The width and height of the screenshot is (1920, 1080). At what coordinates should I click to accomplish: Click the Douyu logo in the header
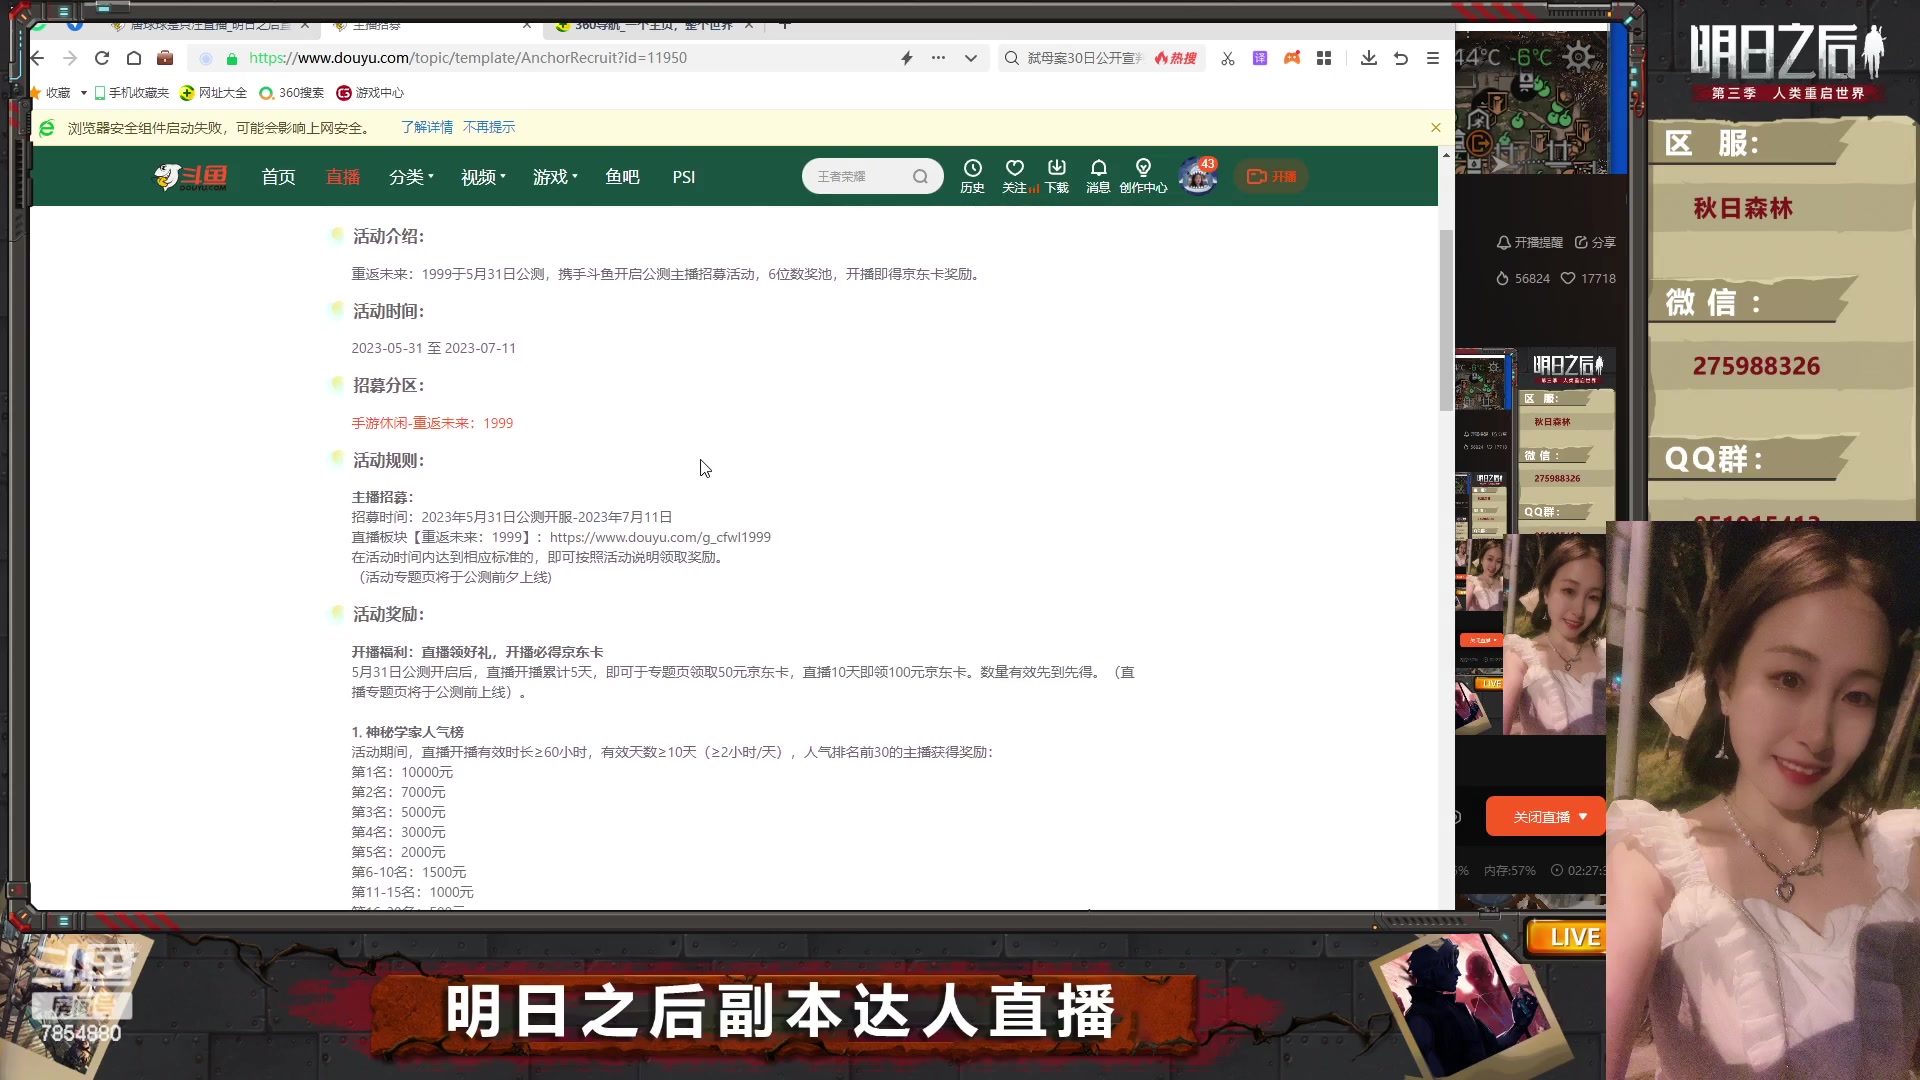[190, 177]
